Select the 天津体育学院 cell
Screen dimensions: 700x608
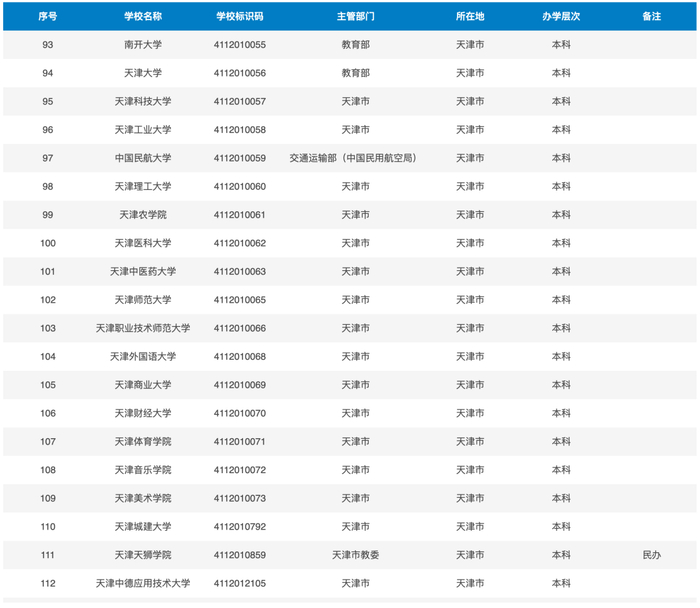pos(143,441)
